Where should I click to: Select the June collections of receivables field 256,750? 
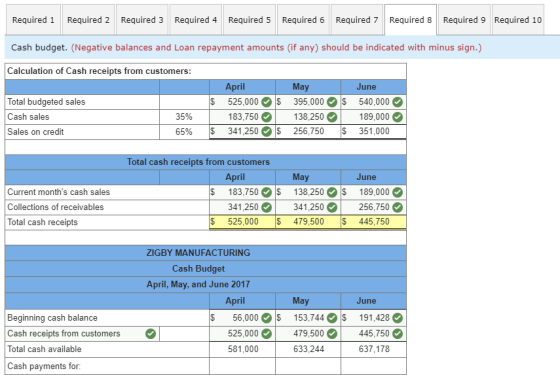coord(374,207)
